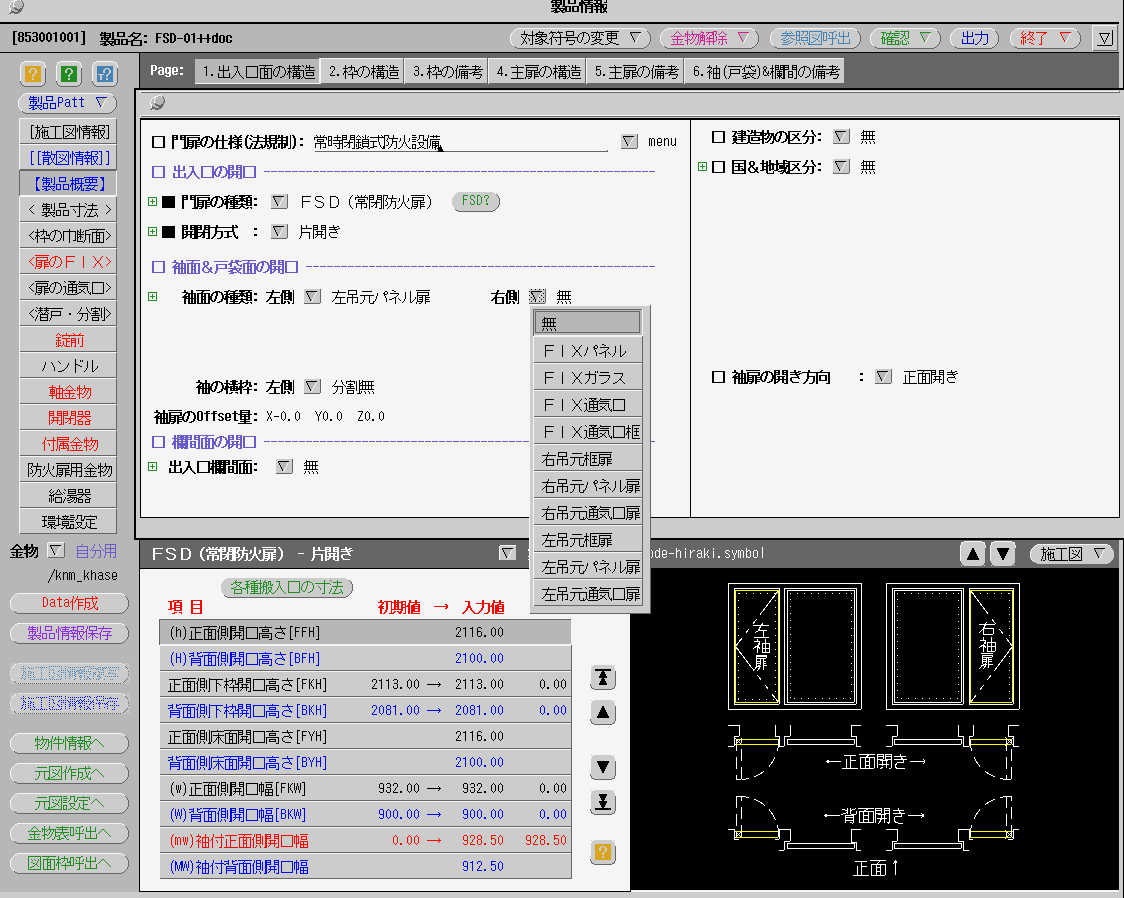Screen dimensions: 1124x898
Task: Move down one row in dimension list
Action: (x=603, y=767)
